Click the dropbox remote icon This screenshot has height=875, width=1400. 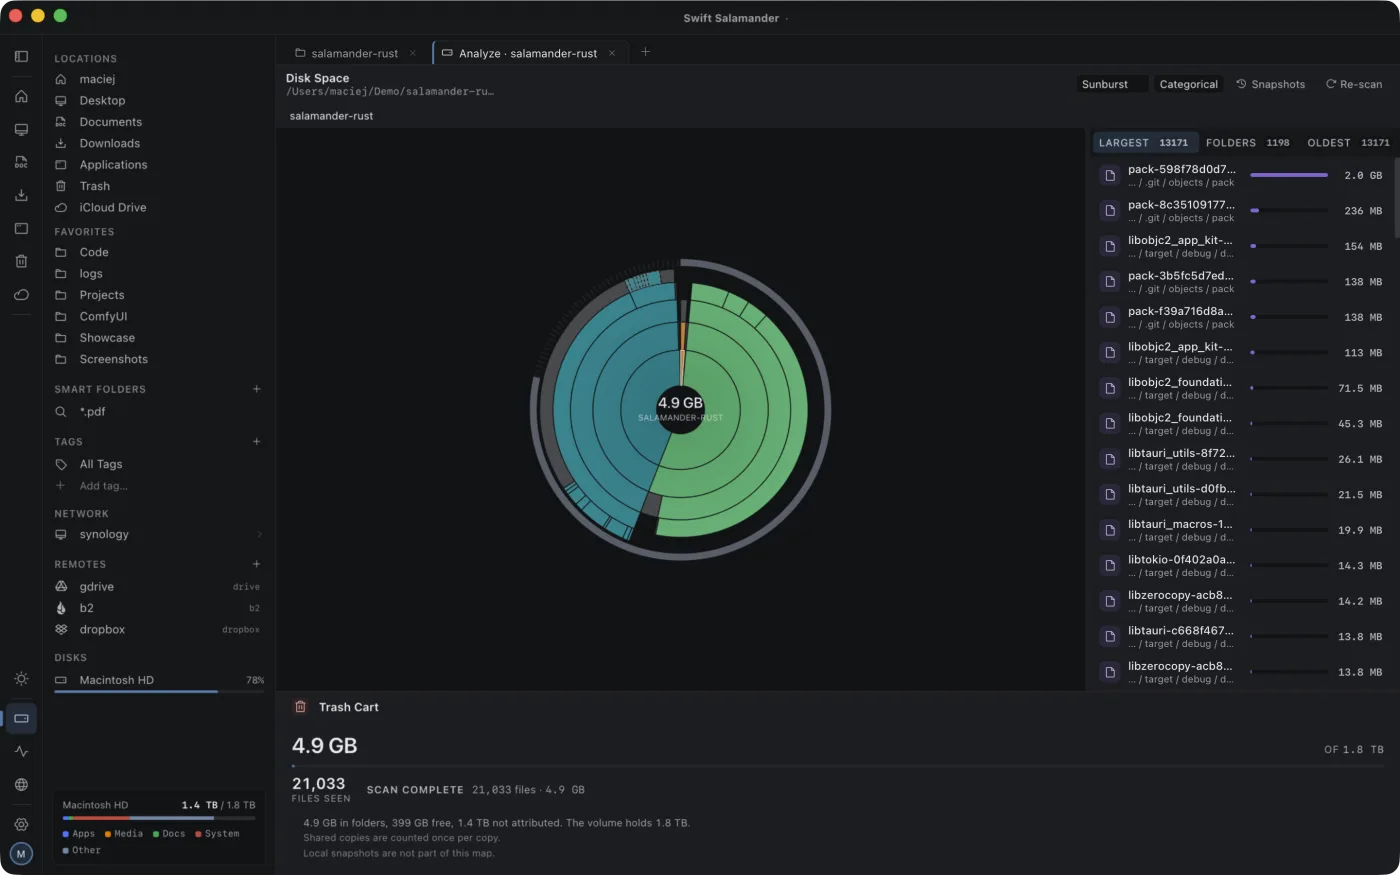61,630
